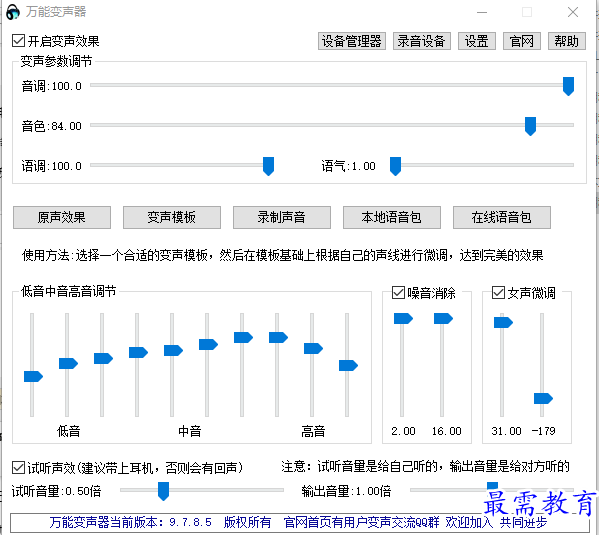Click the noise slider thumb above 2.00
Image resolution: width=605 pixels, height=535 pixels.
click(x=403, y=319)
